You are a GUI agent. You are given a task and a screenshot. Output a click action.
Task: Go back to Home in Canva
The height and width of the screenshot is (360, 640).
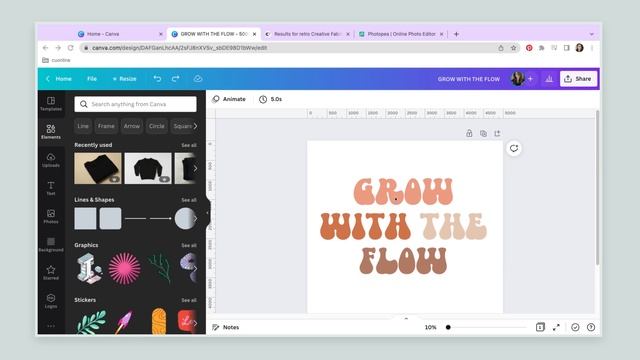coord(59,79)
